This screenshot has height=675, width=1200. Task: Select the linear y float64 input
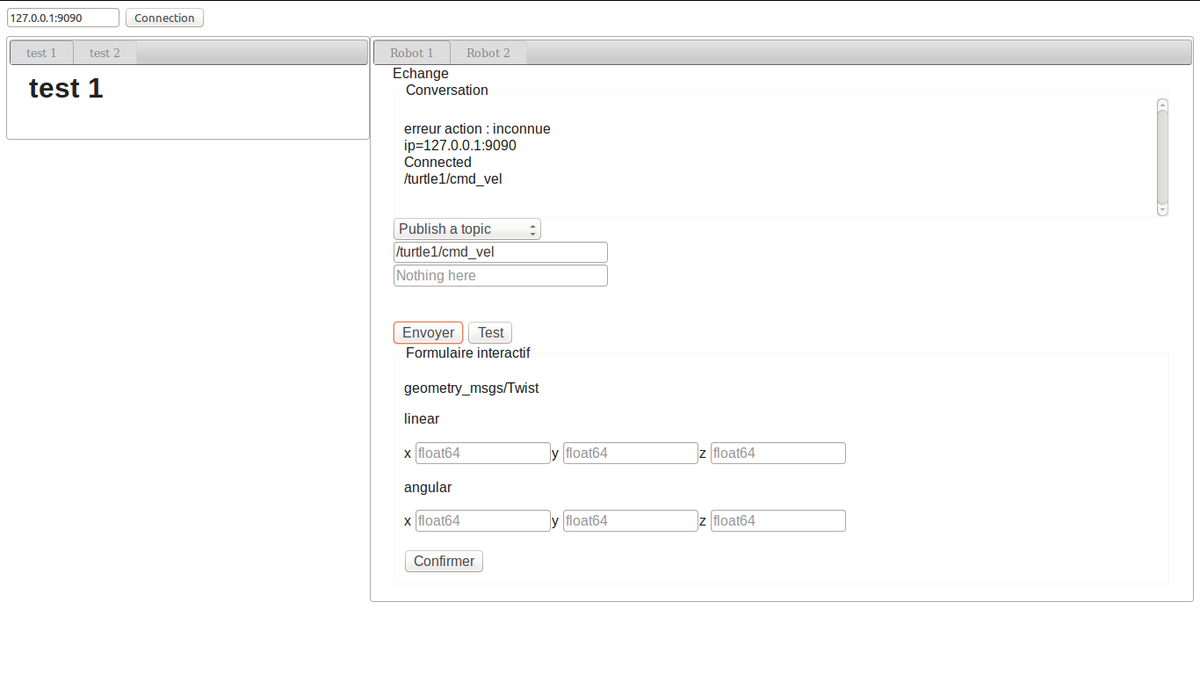(x=630, y=453)
